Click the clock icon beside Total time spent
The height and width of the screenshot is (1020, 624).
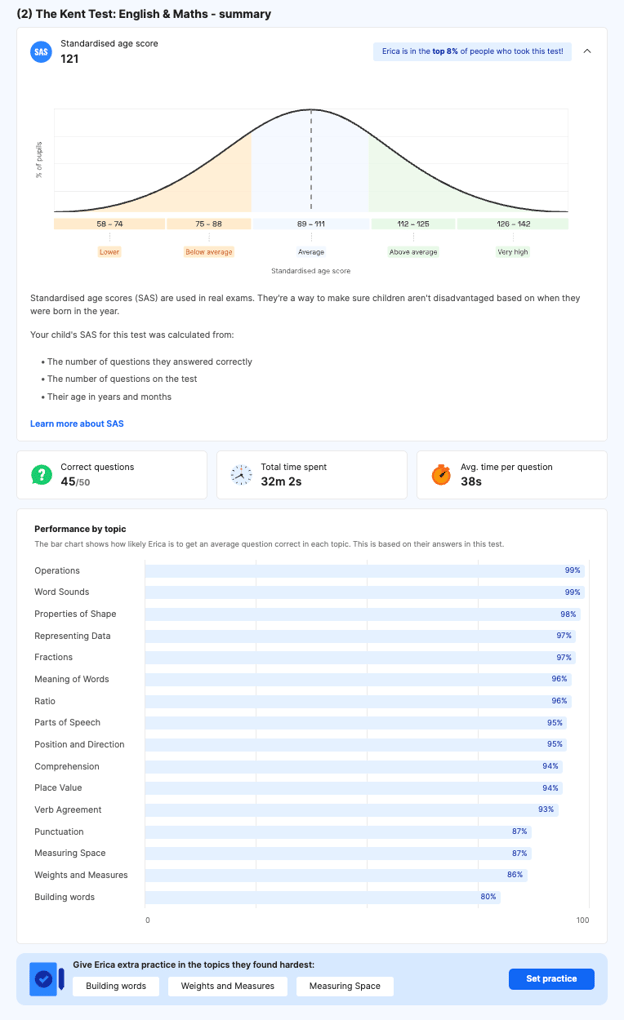click(241, 475)
